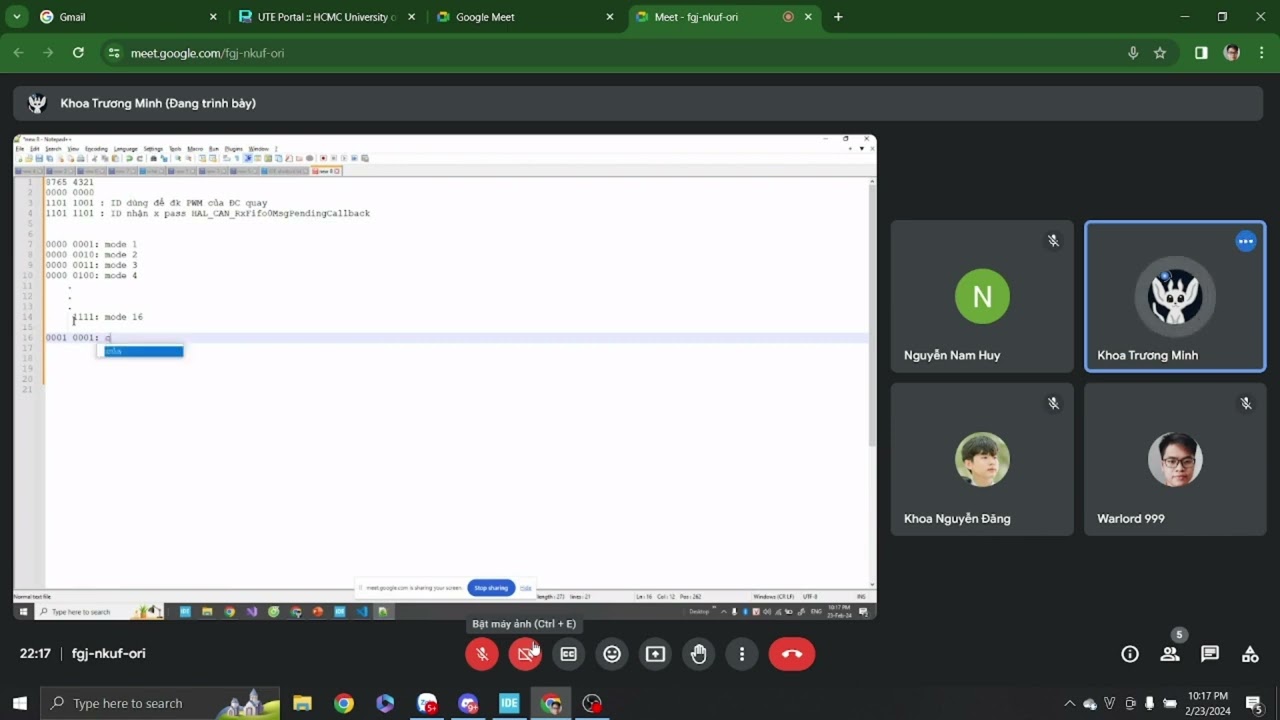Open more options three-dot menu
The height and width of the screenshot is (720, 1280).
pos(742,654)
